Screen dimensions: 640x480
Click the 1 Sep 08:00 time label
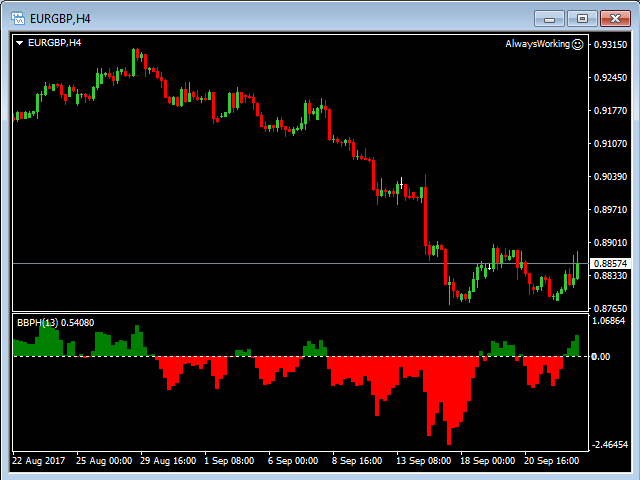(x=230, y=461)
